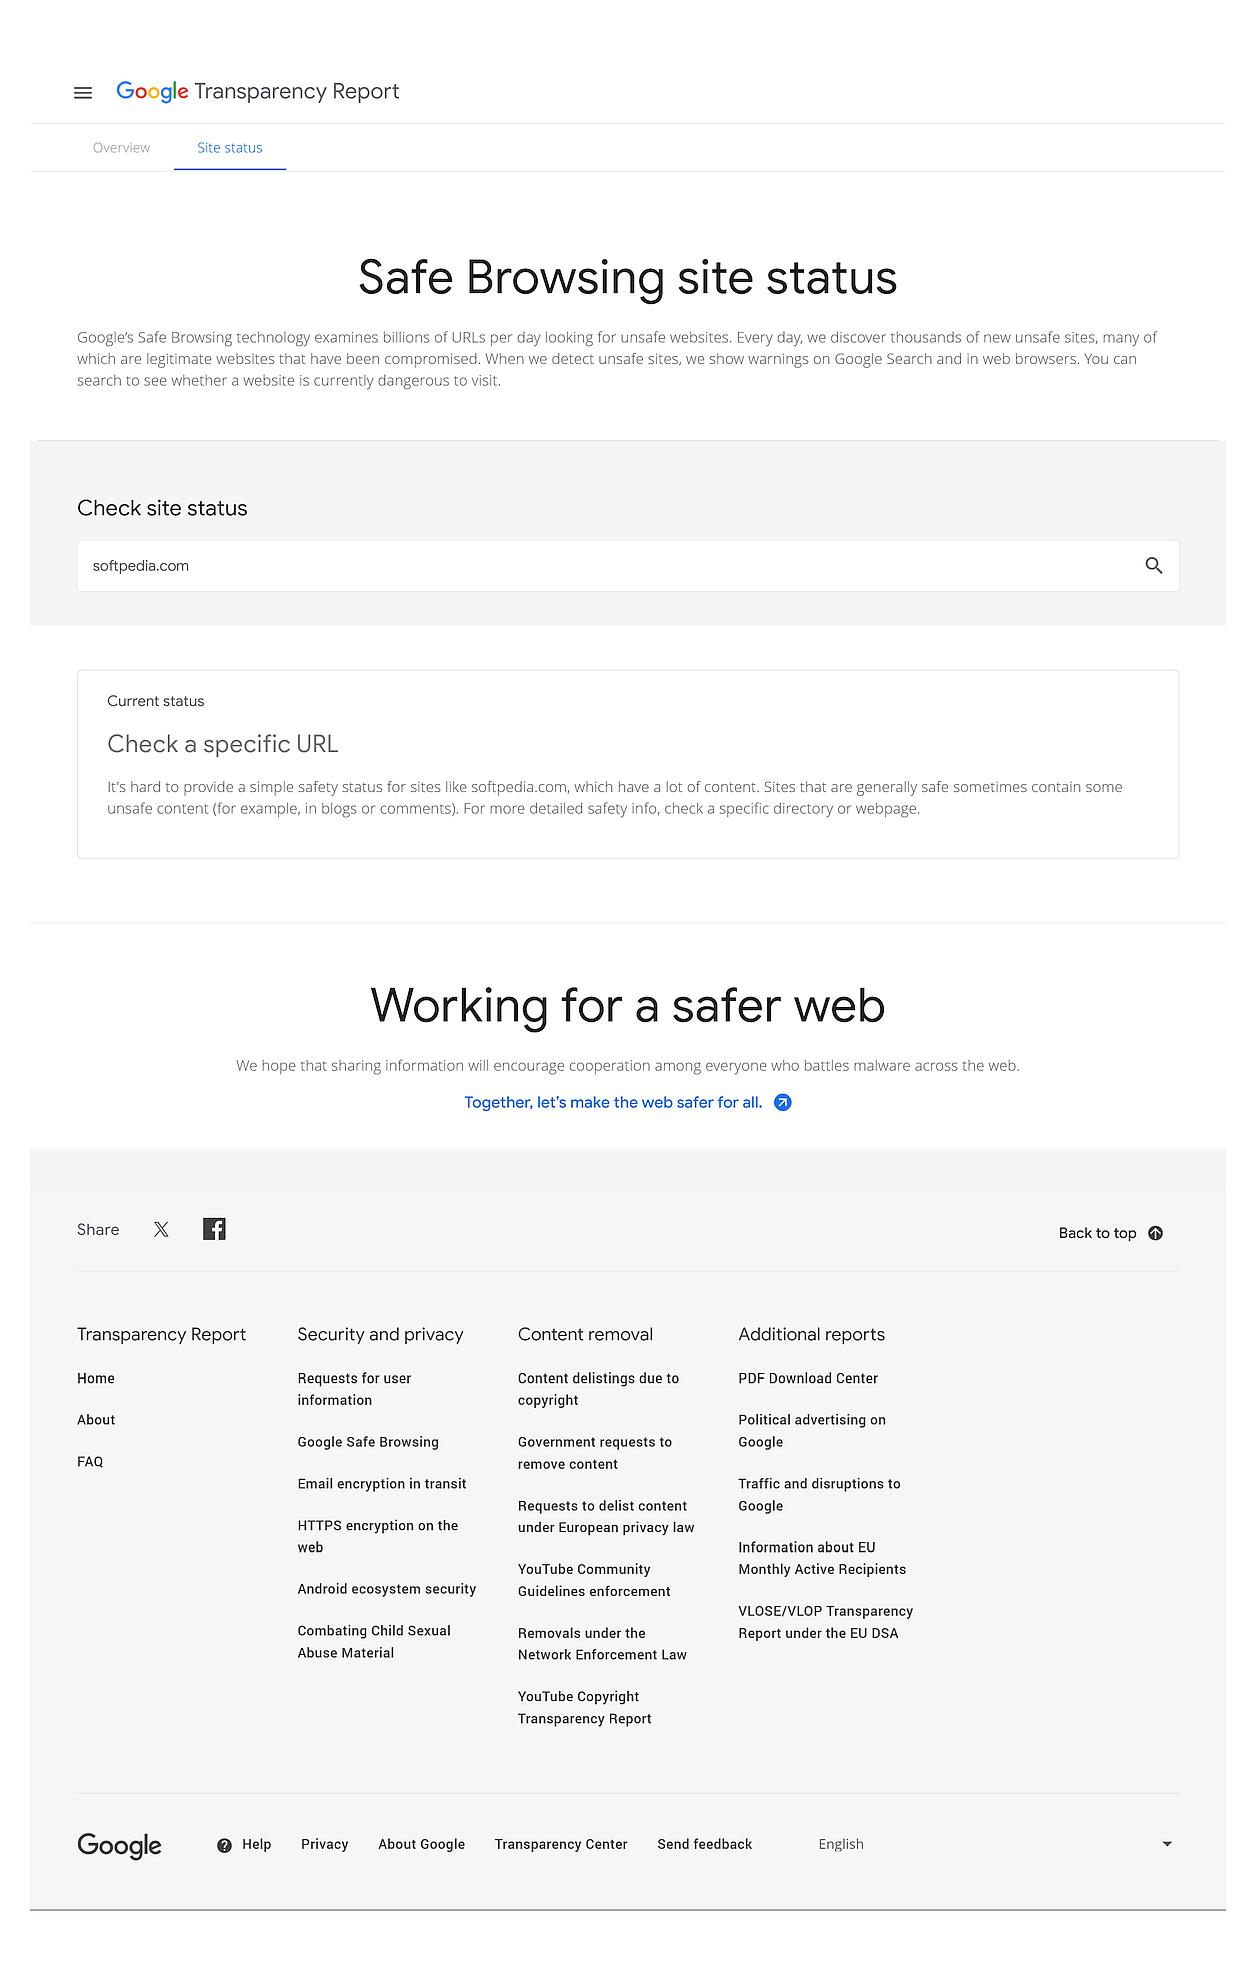The width and height of the screenshot is (1256, 1971).
Task: Select the Site status tab
Action: (229, 148)
